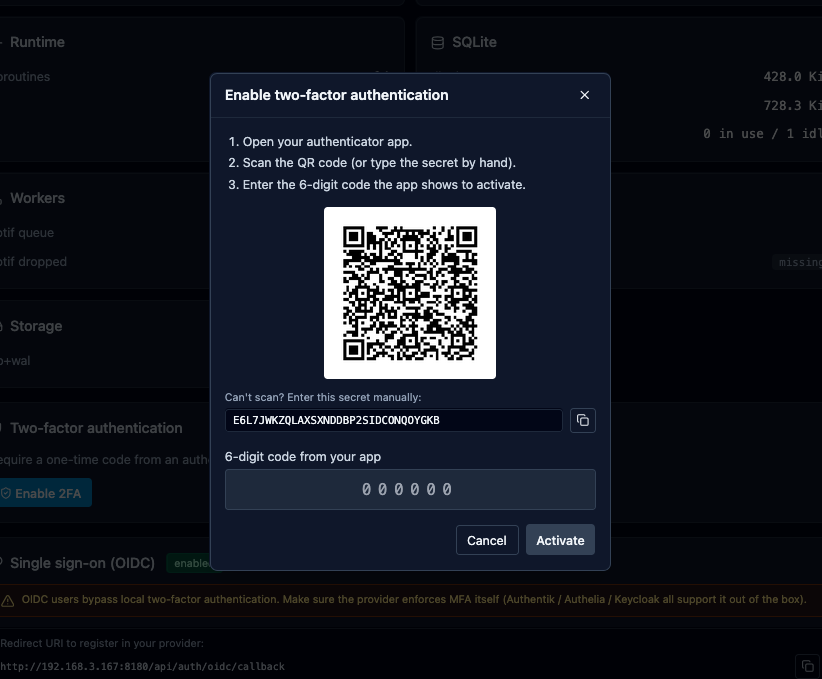Click the 'Single sign-on (OIDC)' heading
The image size is (822, 679).
(82, 563)
